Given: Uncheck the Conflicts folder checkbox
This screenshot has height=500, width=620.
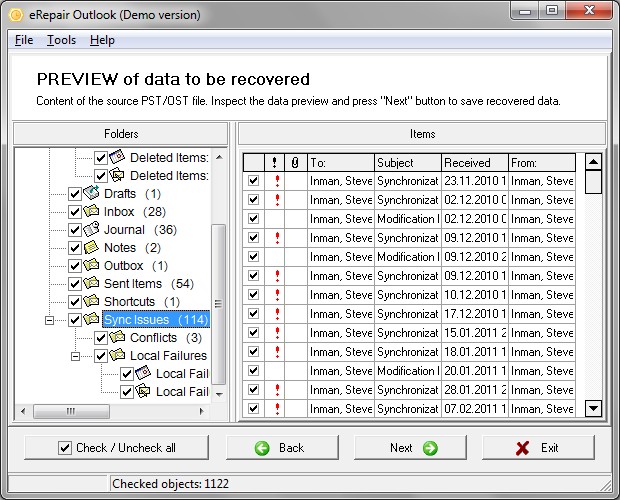Looking at the screenshot, I should click(x=101, y=338).
